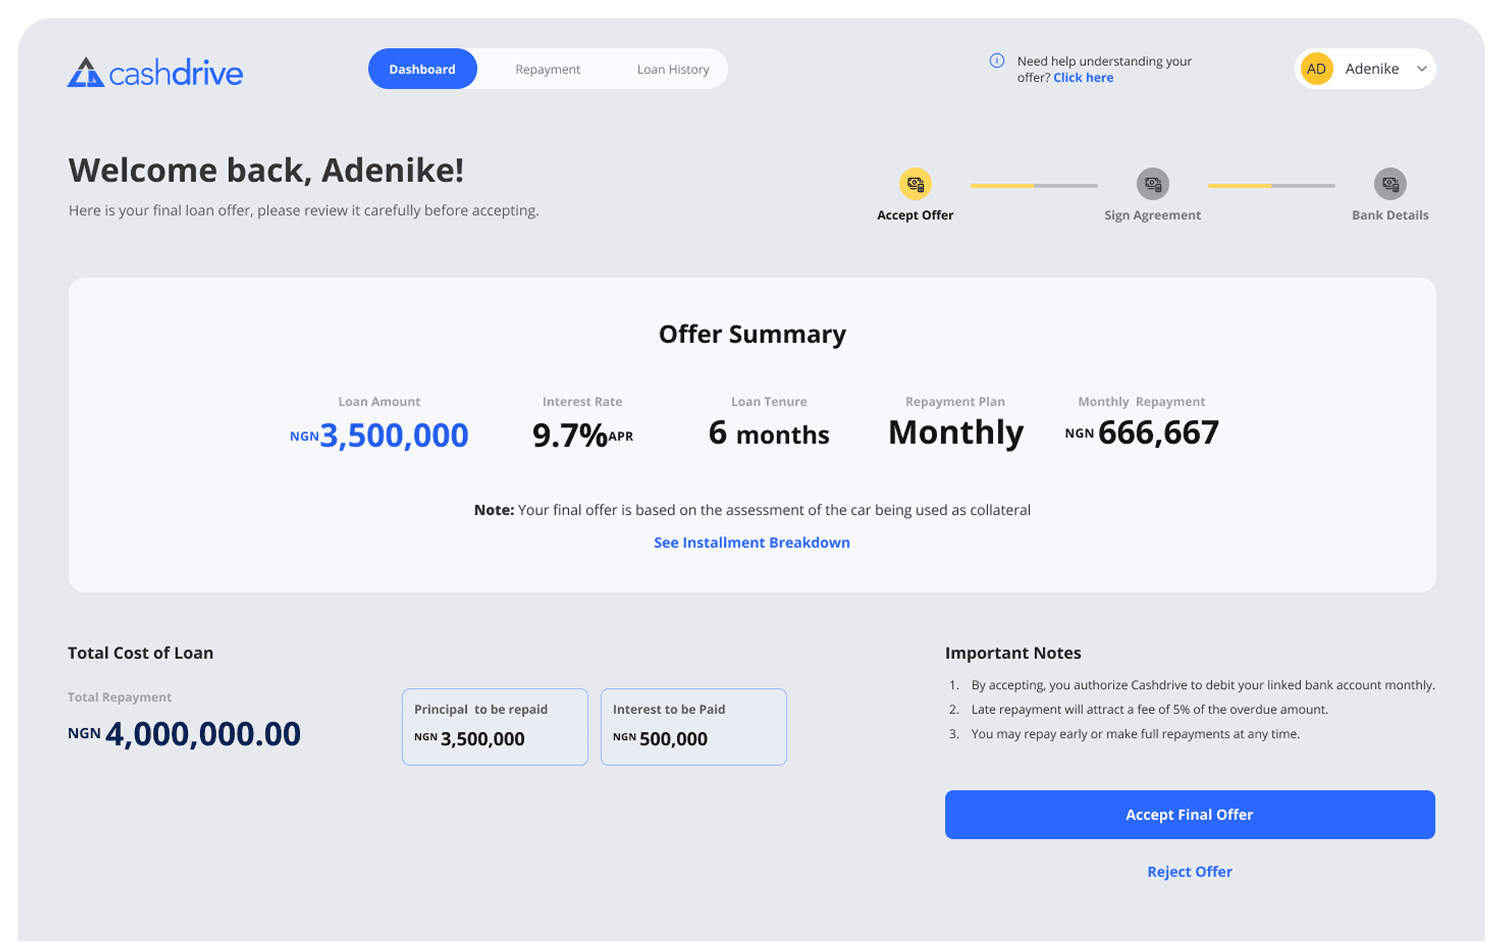The width and height of the screenshot is (1503, 942).
Task: Click the AD avatar badge
Action: pyautogui.click(x=1317, y=68)
